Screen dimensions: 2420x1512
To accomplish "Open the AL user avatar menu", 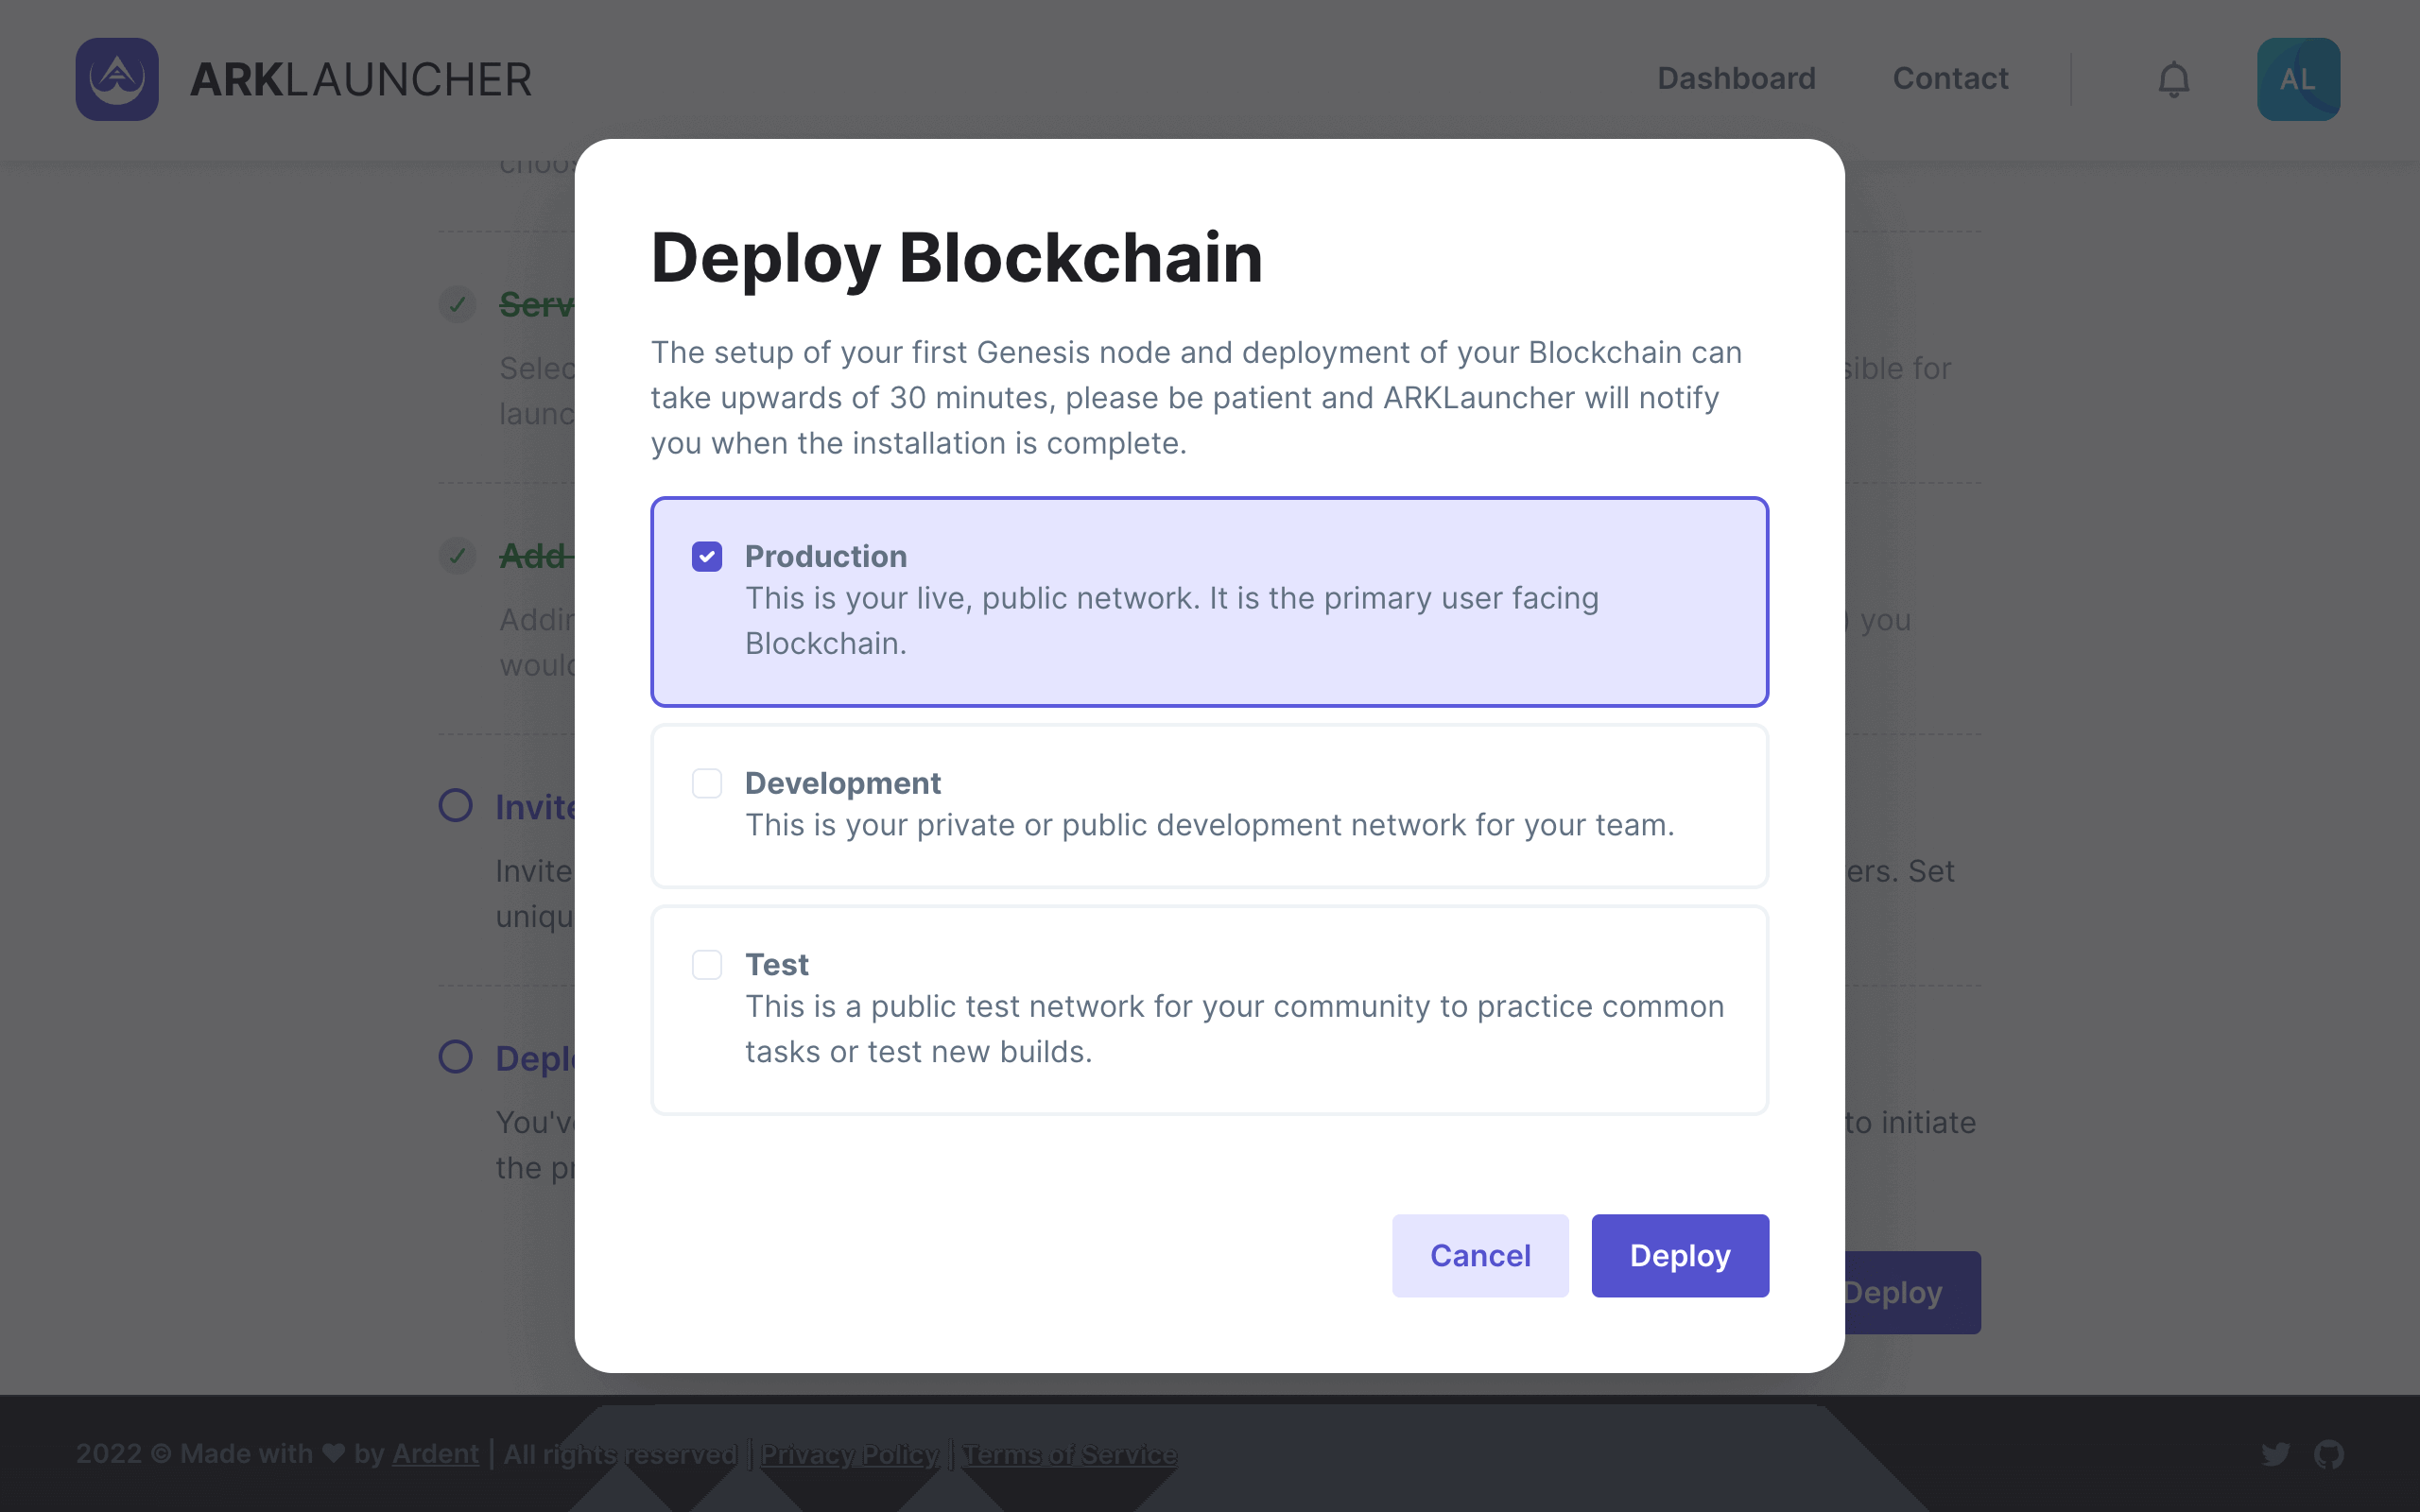I will click(2297, 79).
